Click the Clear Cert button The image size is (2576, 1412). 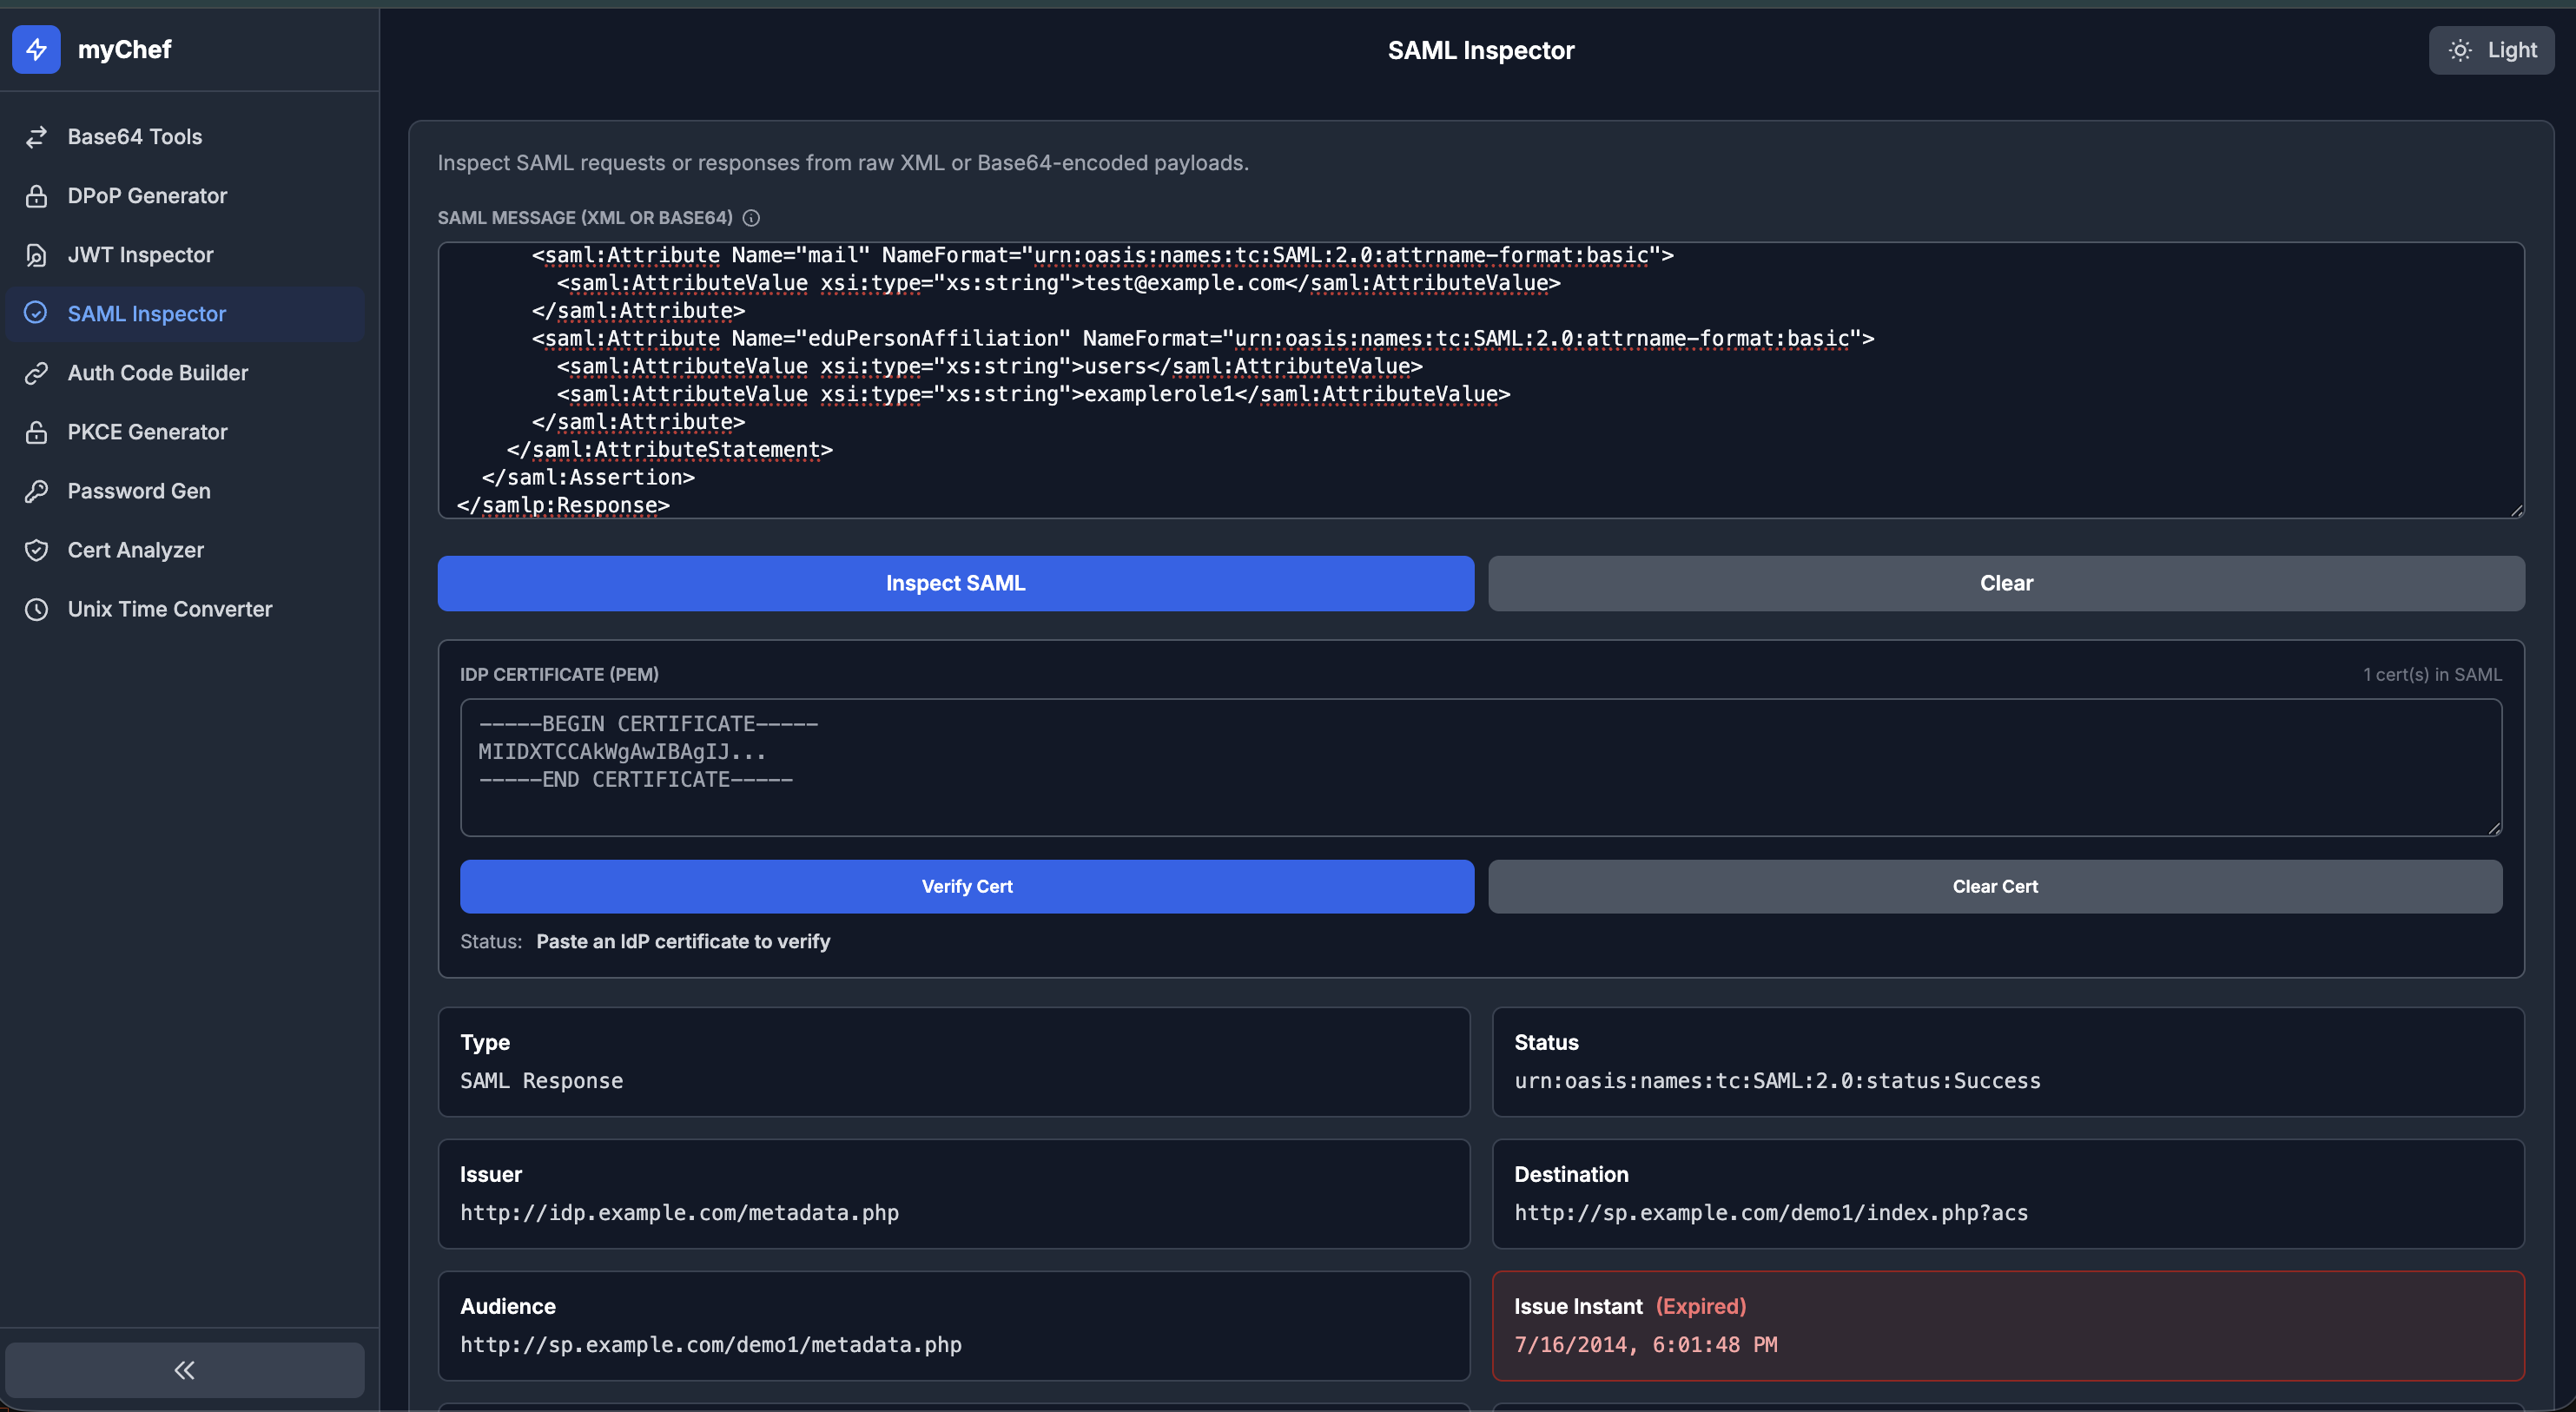(x=1994, y=886)
